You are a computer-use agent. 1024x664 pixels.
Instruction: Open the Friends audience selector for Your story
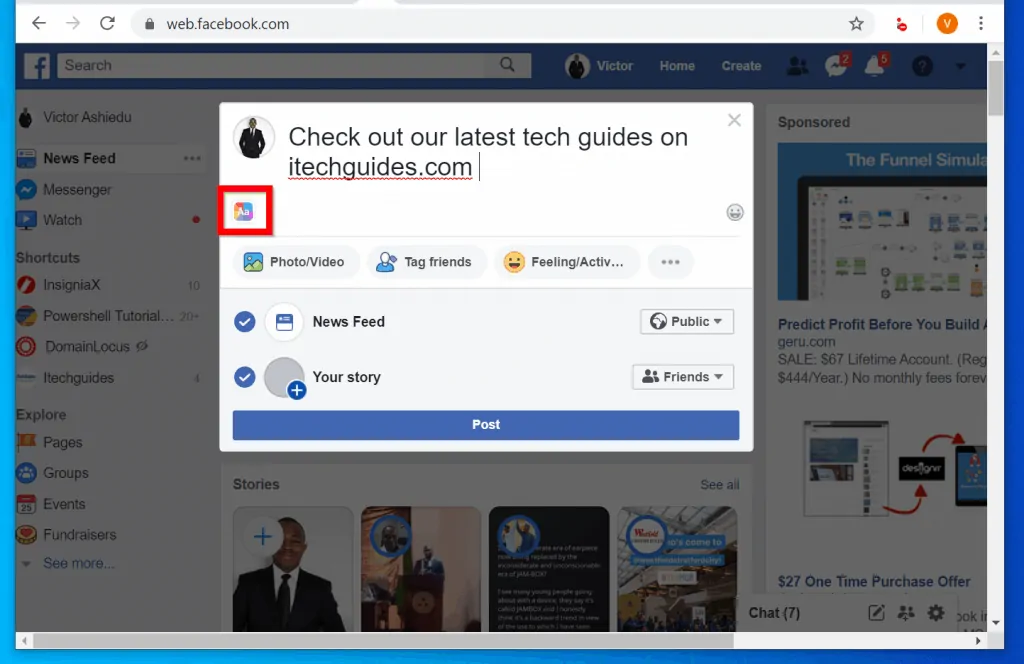(x=683, y=377)
